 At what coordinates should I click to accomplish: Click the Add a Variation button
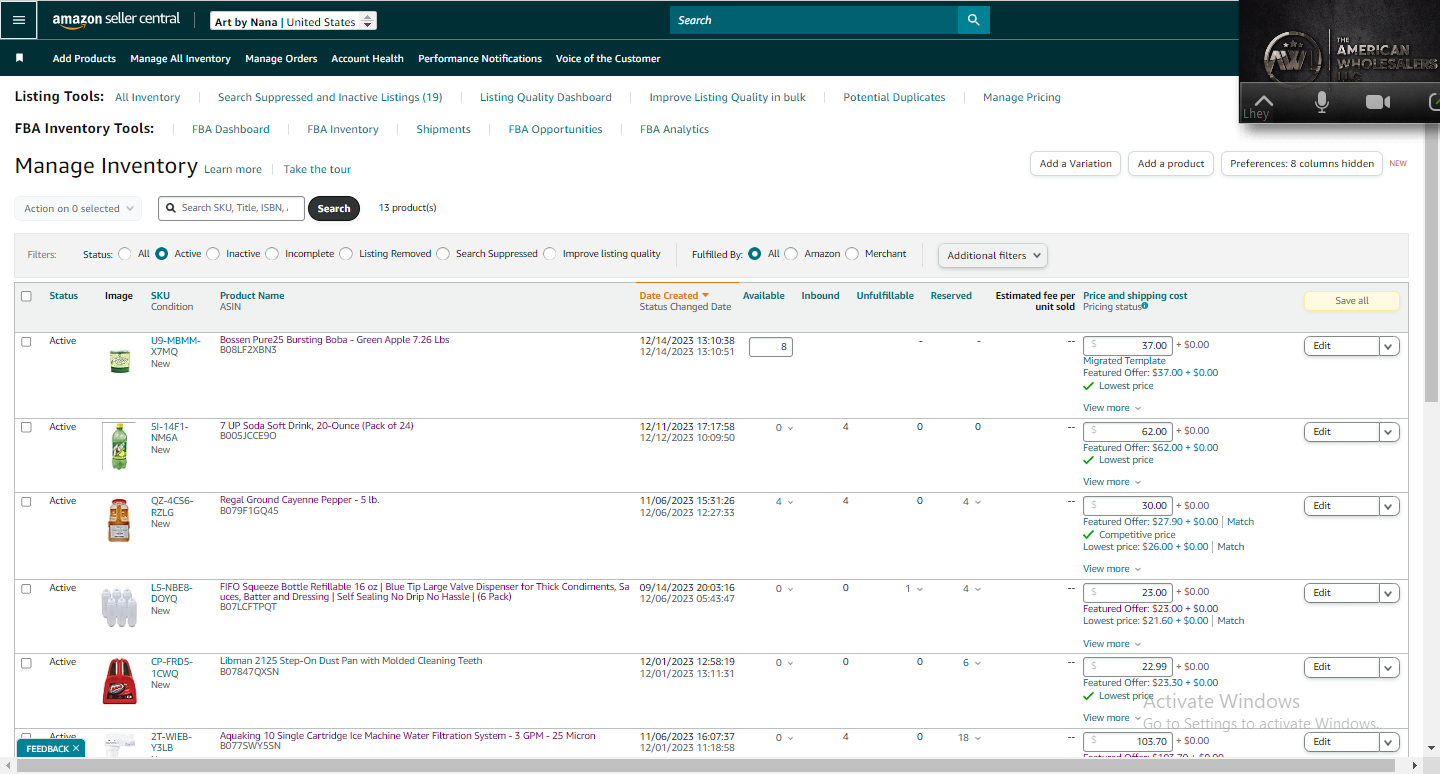coord(1075,164)
